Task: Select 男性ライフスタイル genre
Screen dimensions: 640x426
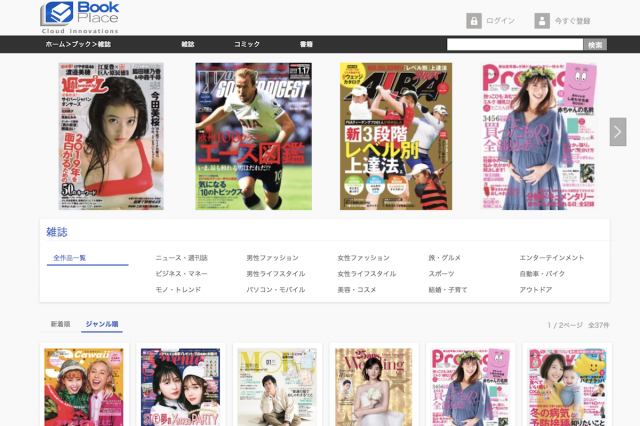Action: [x=276, y=274]
